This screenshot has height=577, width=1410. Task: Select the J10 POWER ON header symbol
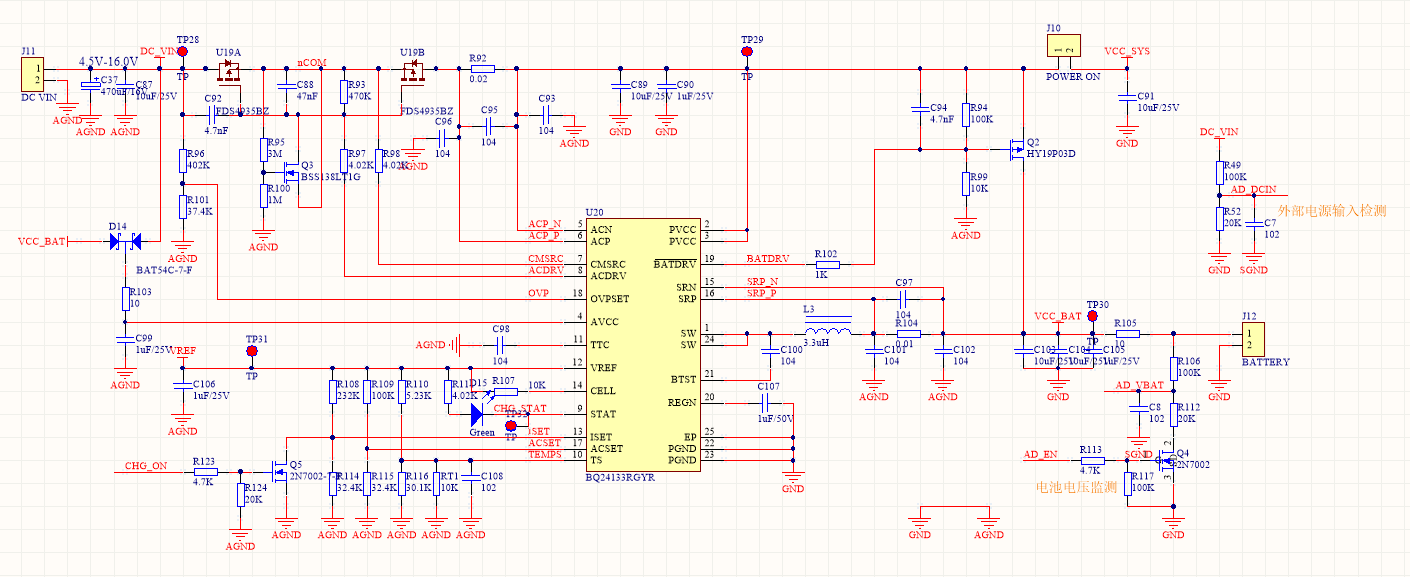1062,48
